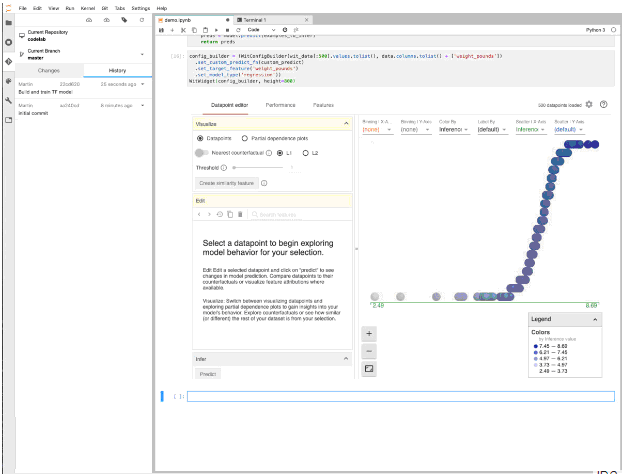Open the Binning Y-Axis dropdown
Image resolution: width=623 pixels, height=474 pixels.
416,130
